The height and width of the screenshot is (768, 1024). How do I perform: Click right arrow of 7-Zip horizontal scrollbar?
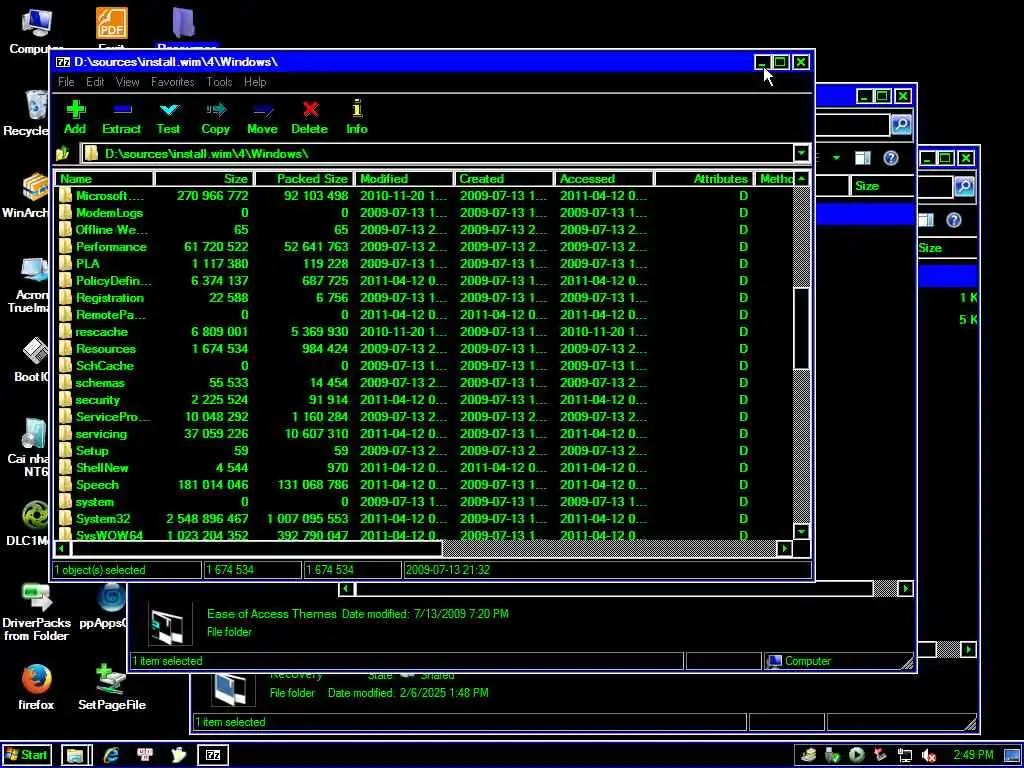pos(785,549)
